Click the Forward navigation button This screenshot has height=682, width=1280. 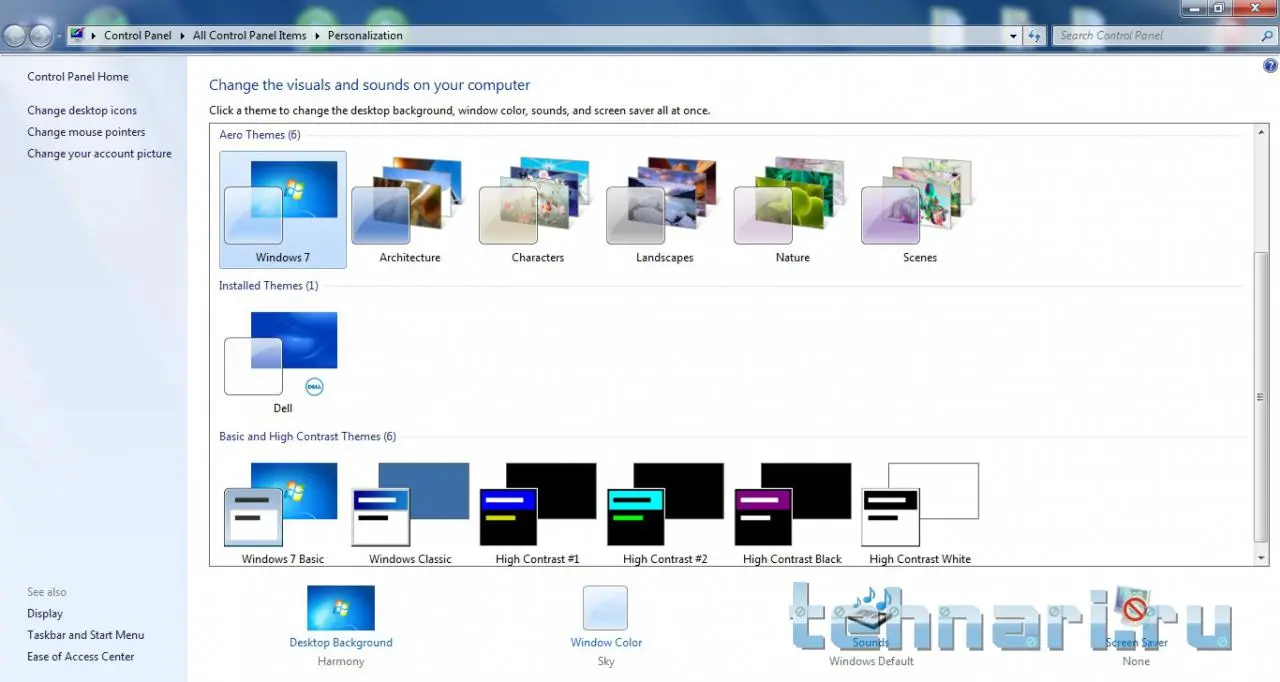coord(40,36)
